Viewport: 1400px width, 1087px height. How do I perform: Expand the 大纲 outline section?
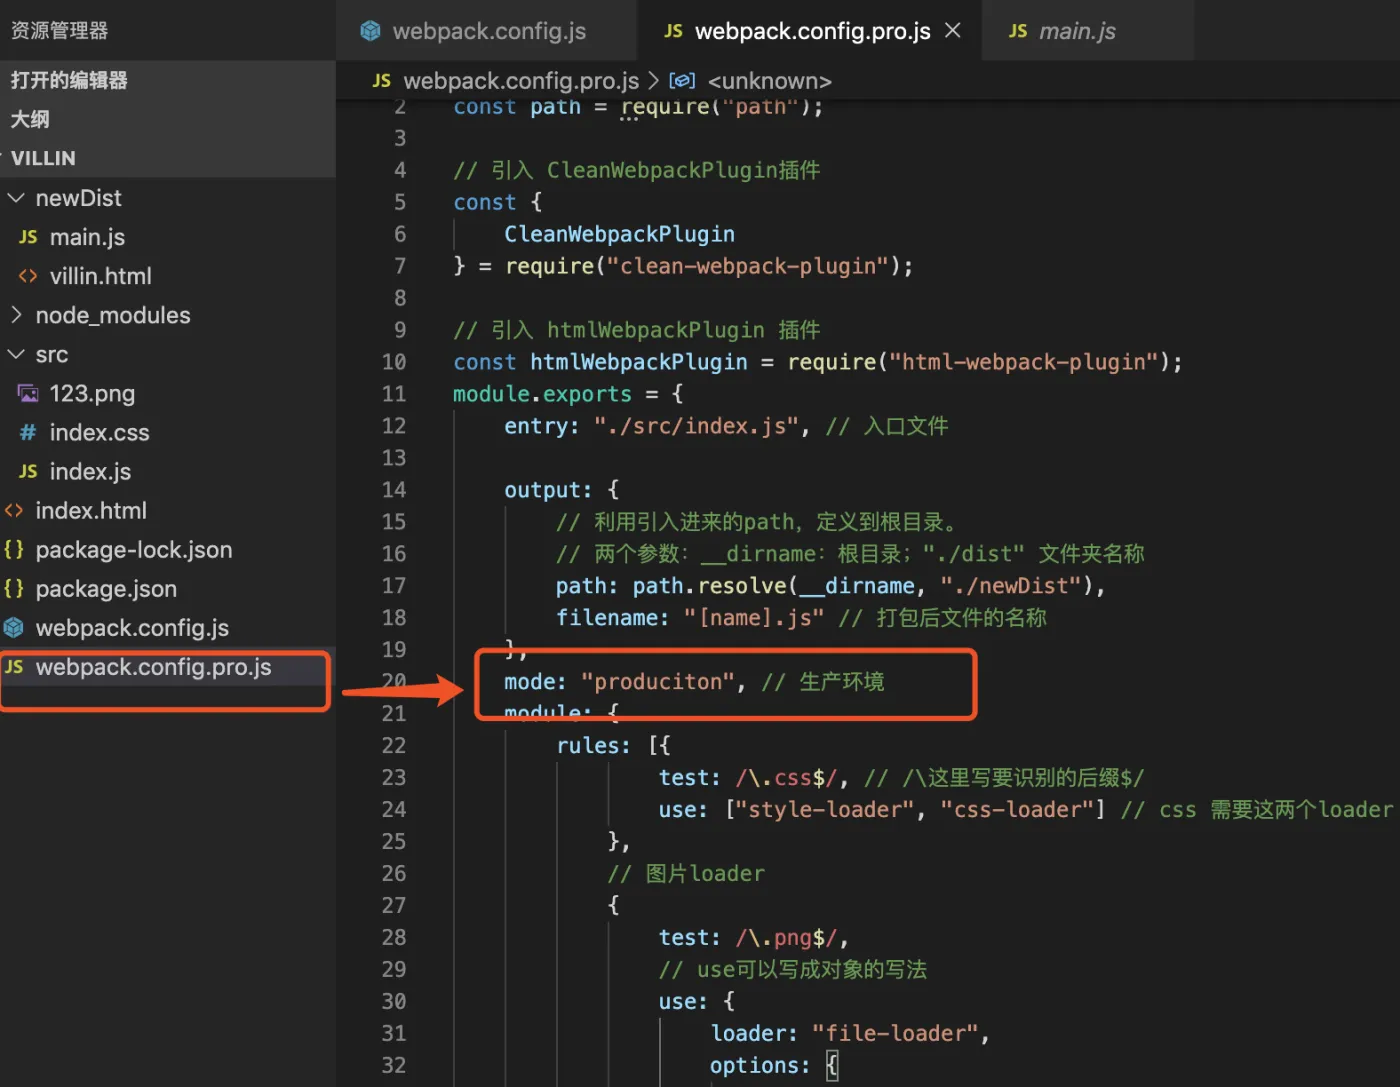[168, 119]
